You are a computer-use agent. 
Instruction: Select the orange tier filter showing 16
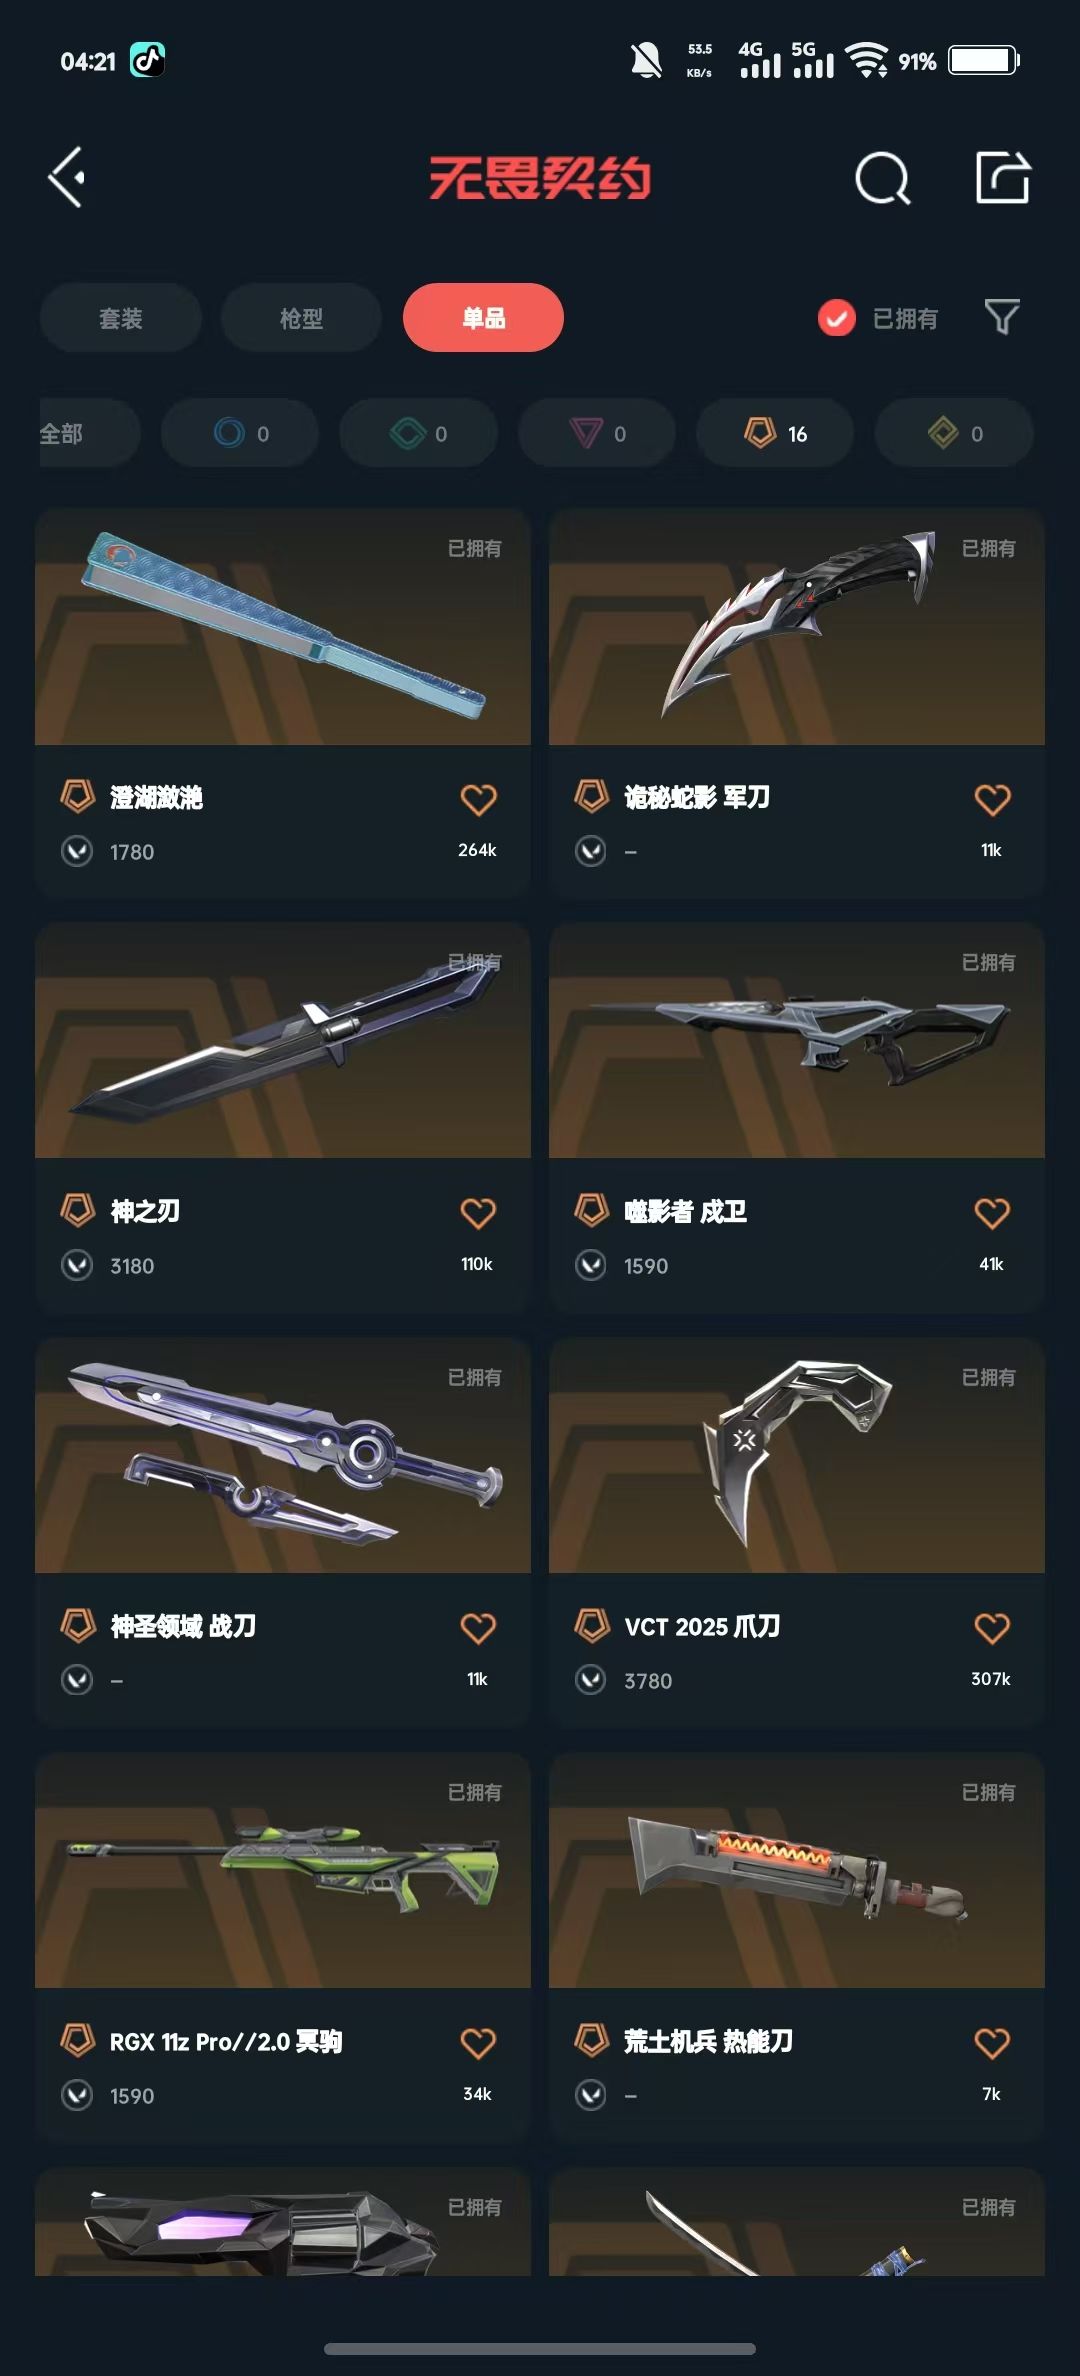775,433
